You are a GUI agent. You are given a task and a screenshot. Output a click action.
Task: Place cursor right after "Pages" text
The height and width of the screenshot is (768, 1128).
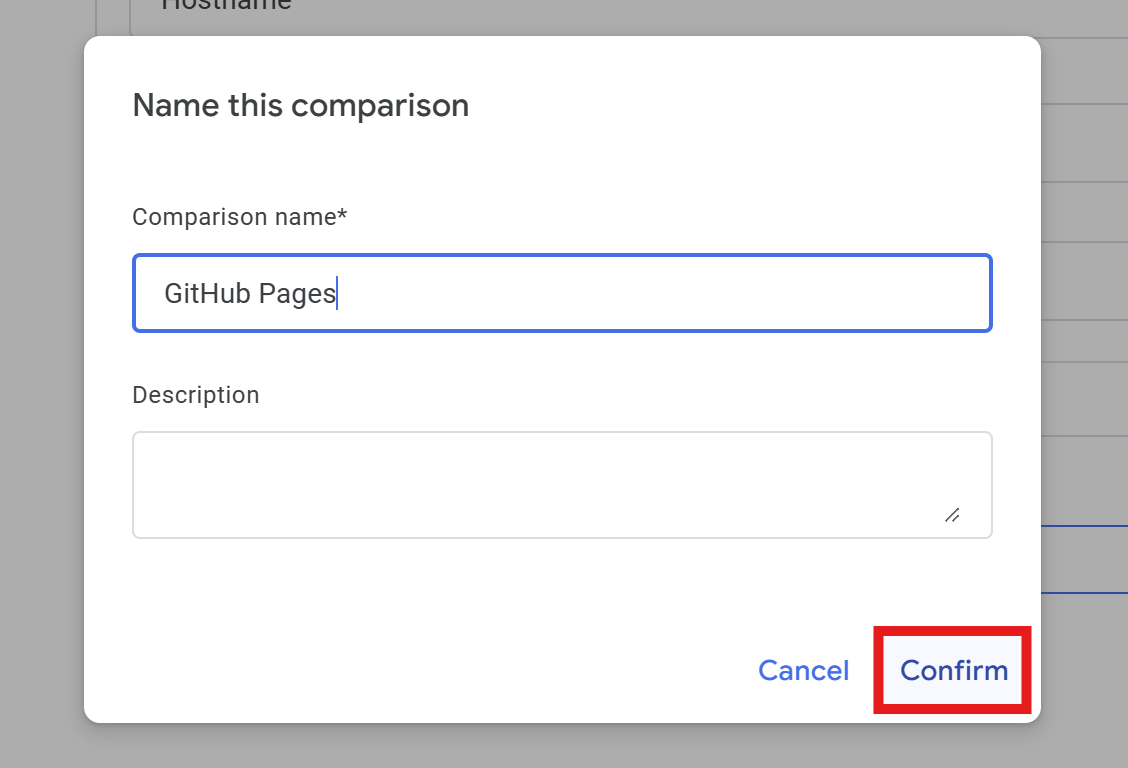pyautogui.click(x=337, y=294)
